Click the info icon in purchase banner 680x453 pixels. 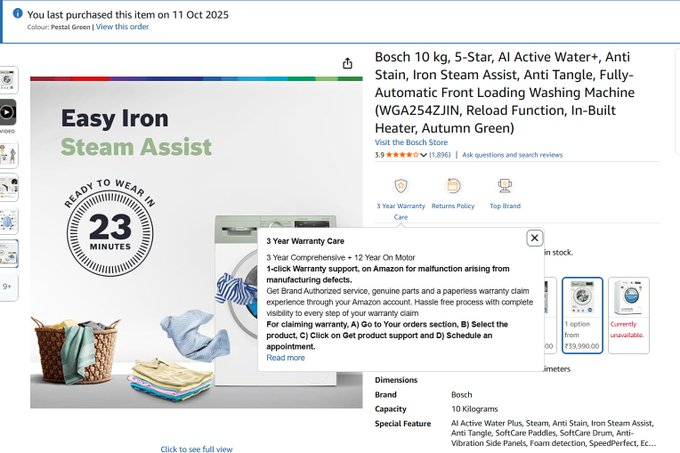(x=17, y=13)
